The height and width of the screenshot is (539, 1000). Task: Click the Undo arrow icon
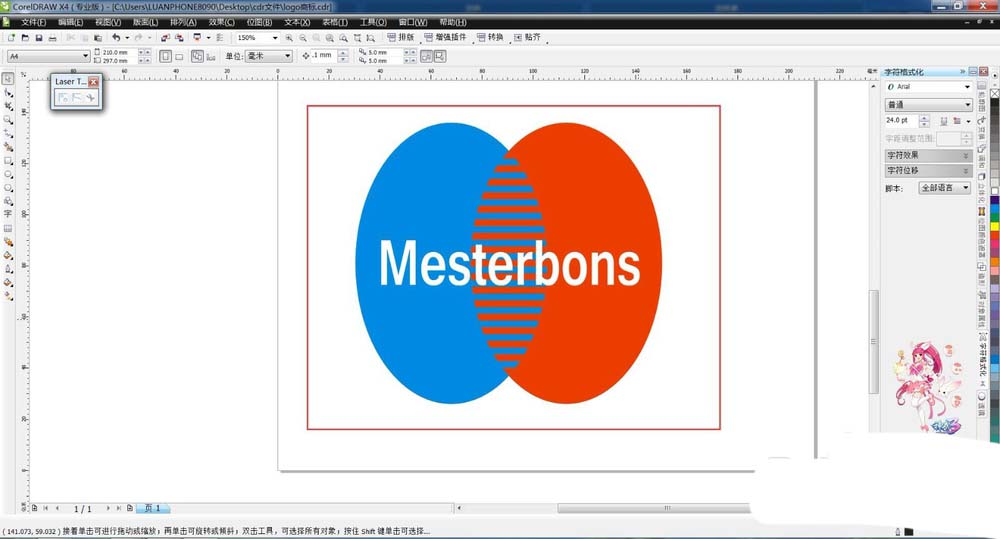click(116, 38)
